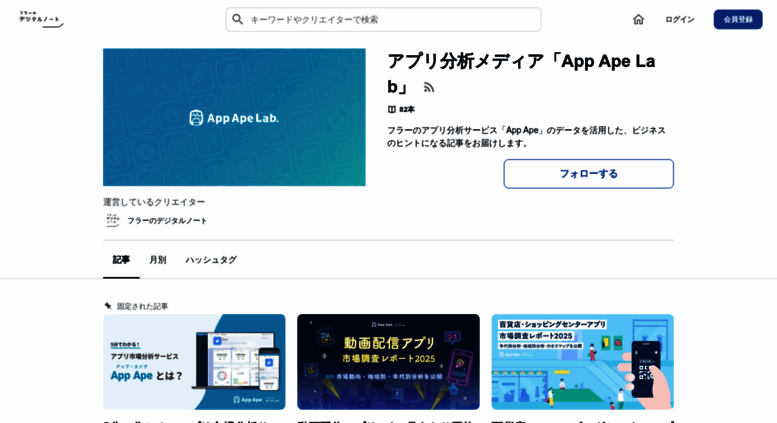Click the 会員登録 button

(738, 19)
